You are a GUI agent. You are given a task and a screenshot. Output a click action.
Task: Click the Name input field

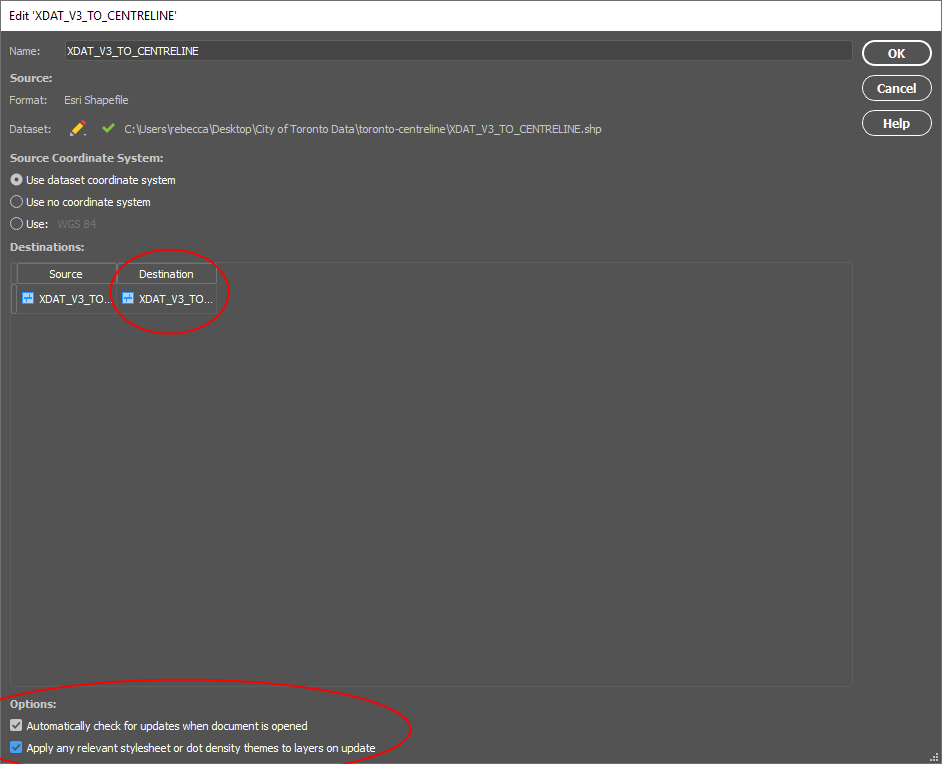pyautogui.click(x=458, y=51)
